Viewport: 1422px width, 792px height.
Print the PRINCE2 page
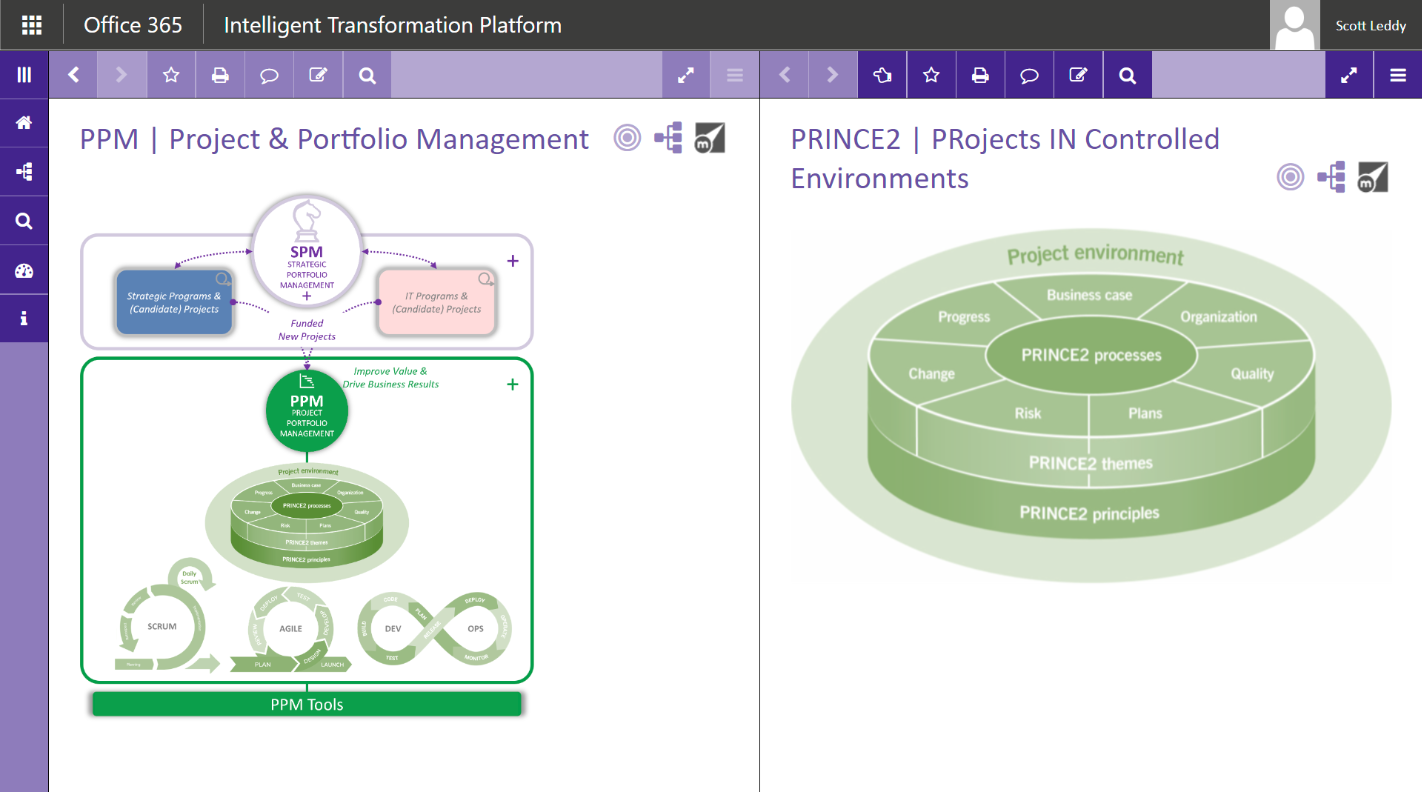click(980, 75)
